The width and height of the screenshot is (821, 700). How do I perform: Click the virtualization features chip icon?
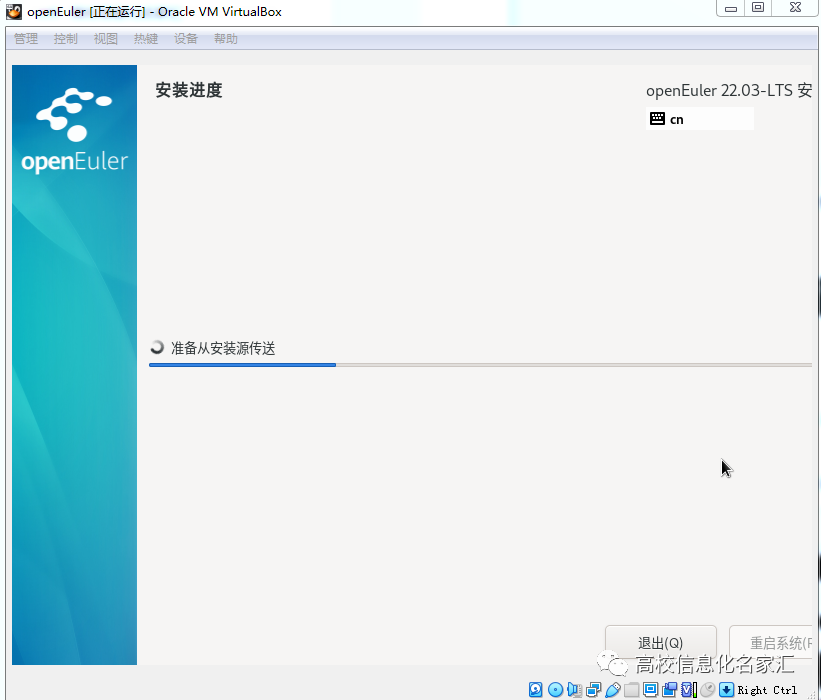pyautogui.click(x=687, y=689)
